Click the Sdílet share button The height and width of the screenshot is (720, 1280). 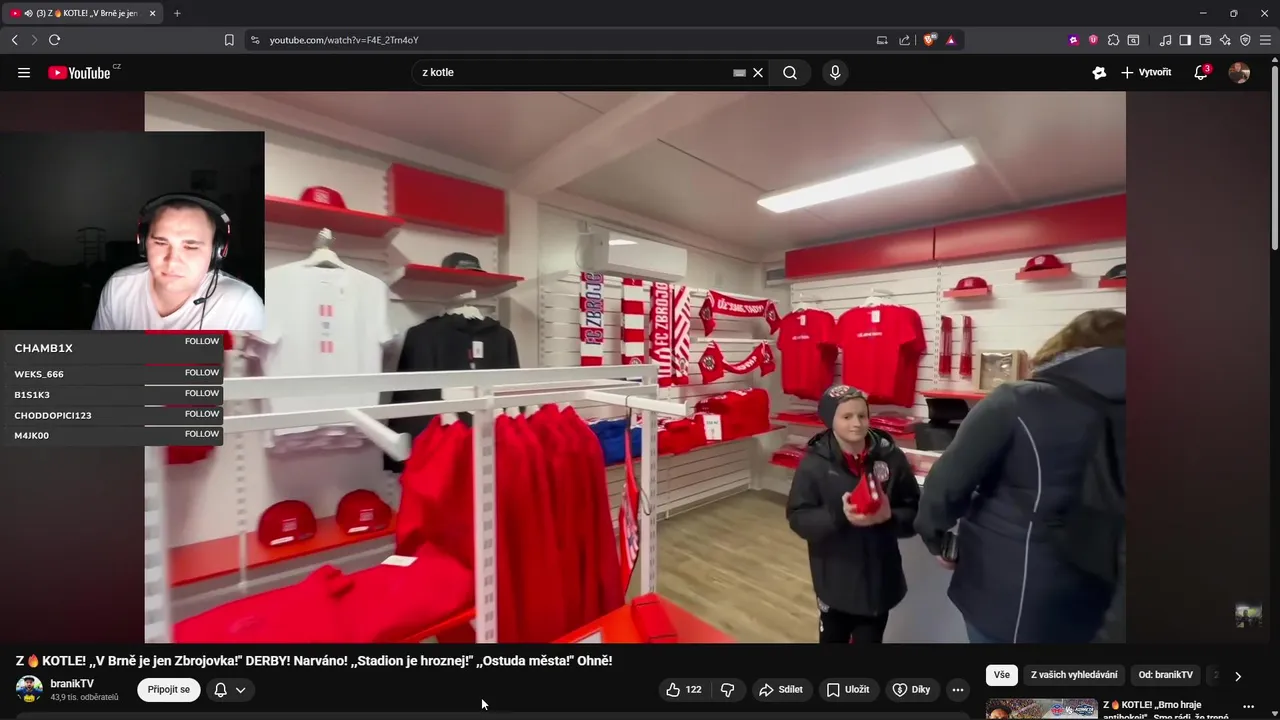[x=781, y=689]
